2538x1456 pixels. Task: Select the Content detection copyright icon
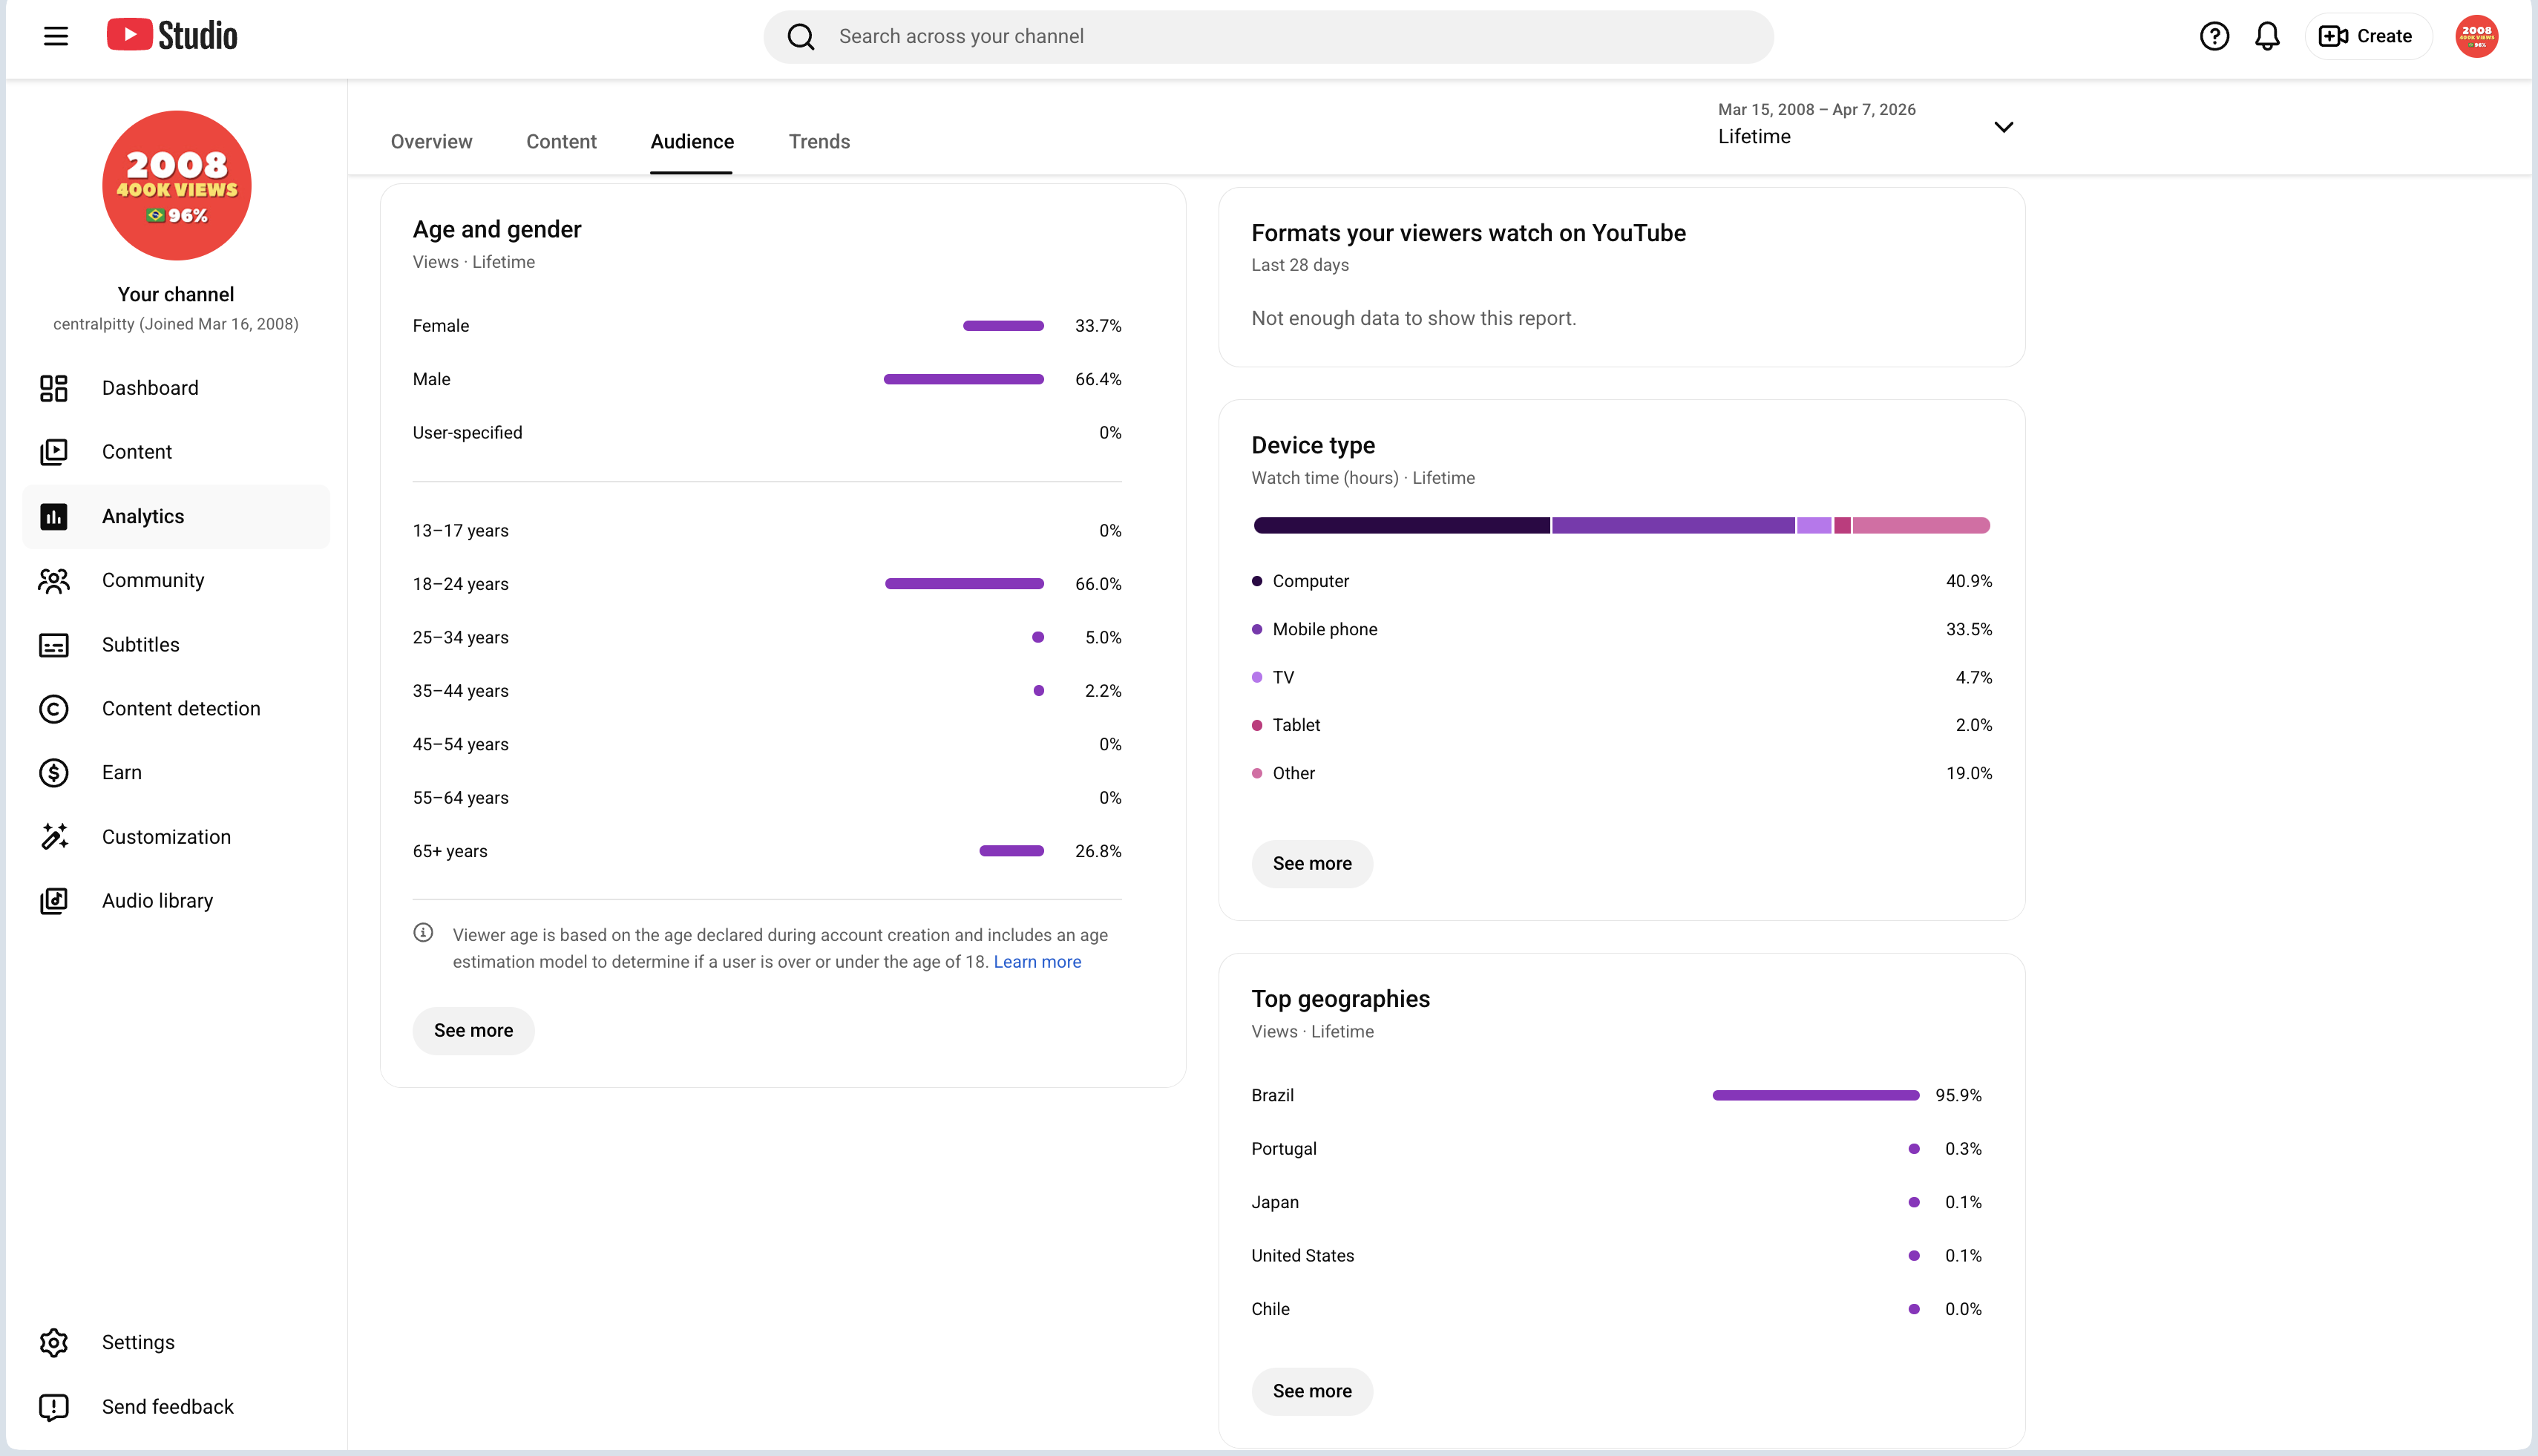[54, 709]
